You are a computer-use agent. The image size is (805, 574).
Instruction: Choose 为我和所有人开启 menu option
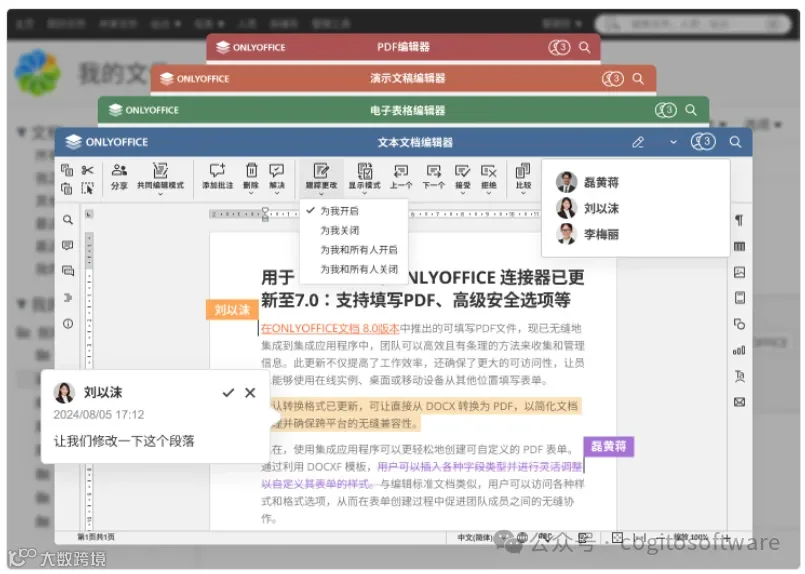pos(354,250)
